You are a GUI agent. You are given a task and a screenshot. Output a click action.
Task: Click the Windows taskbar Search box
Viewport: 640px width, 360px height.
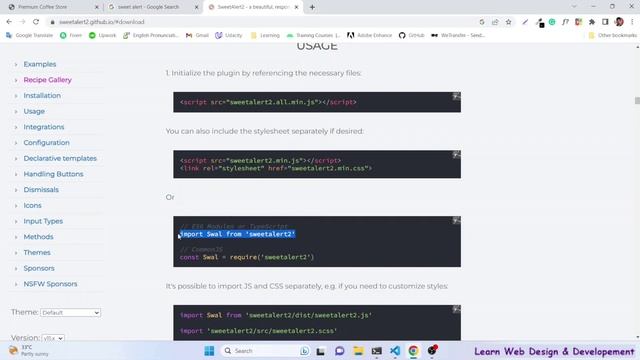pos(265,351)
